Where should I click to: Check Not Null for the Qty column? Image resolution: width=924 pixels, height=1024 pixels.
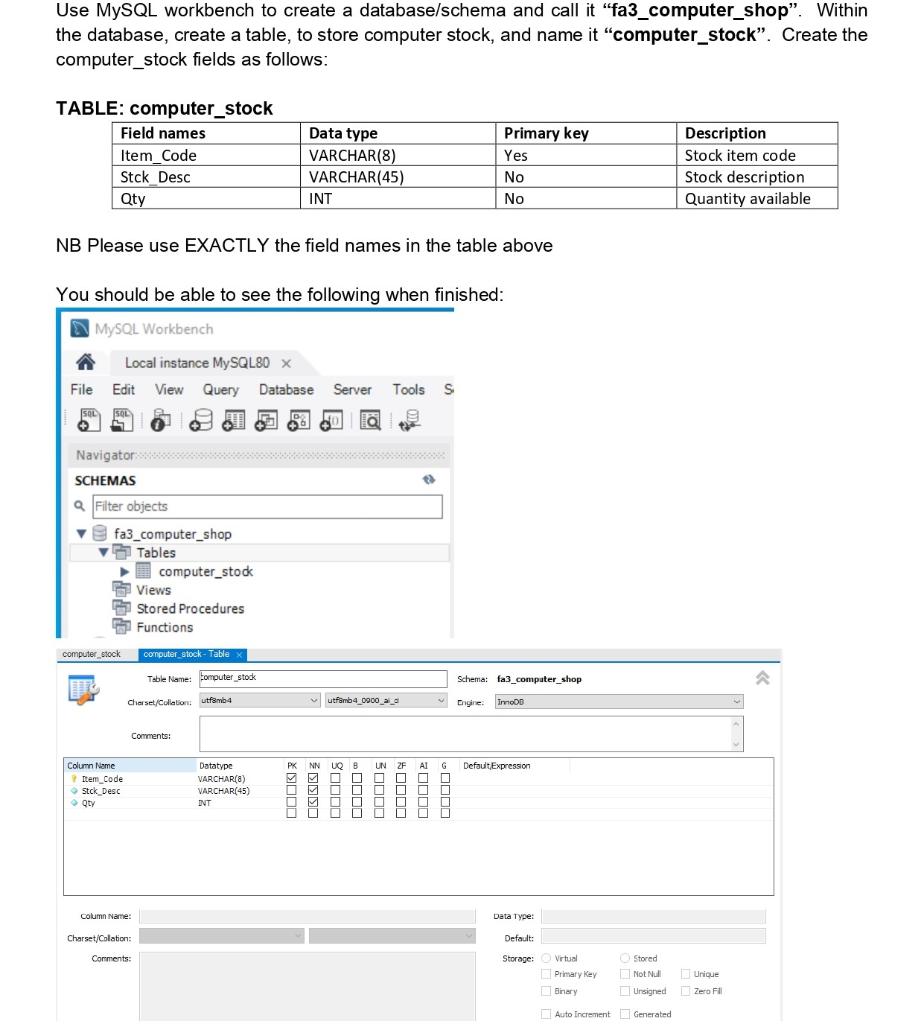click(313, 802)
